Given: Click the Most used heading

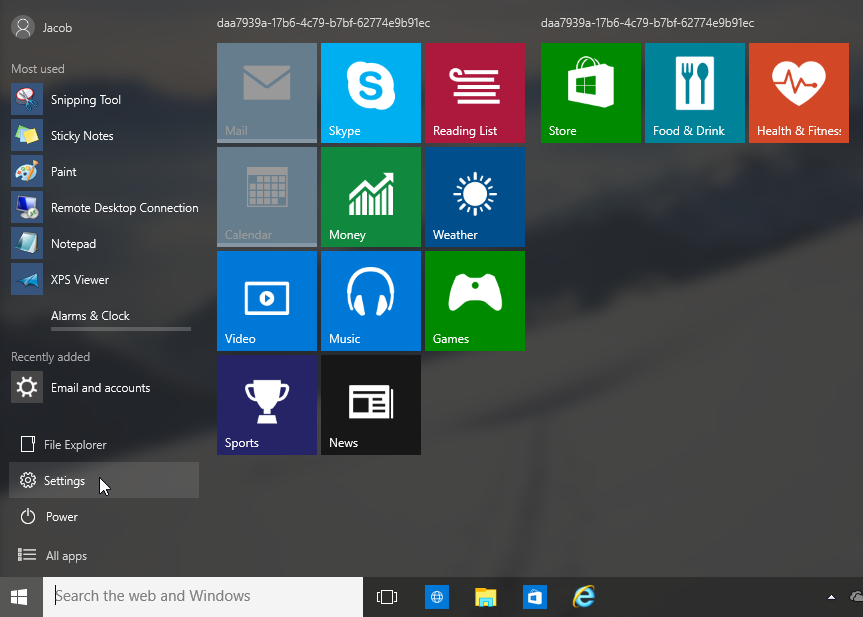Looking at the screenshot, I should (38, 69).
